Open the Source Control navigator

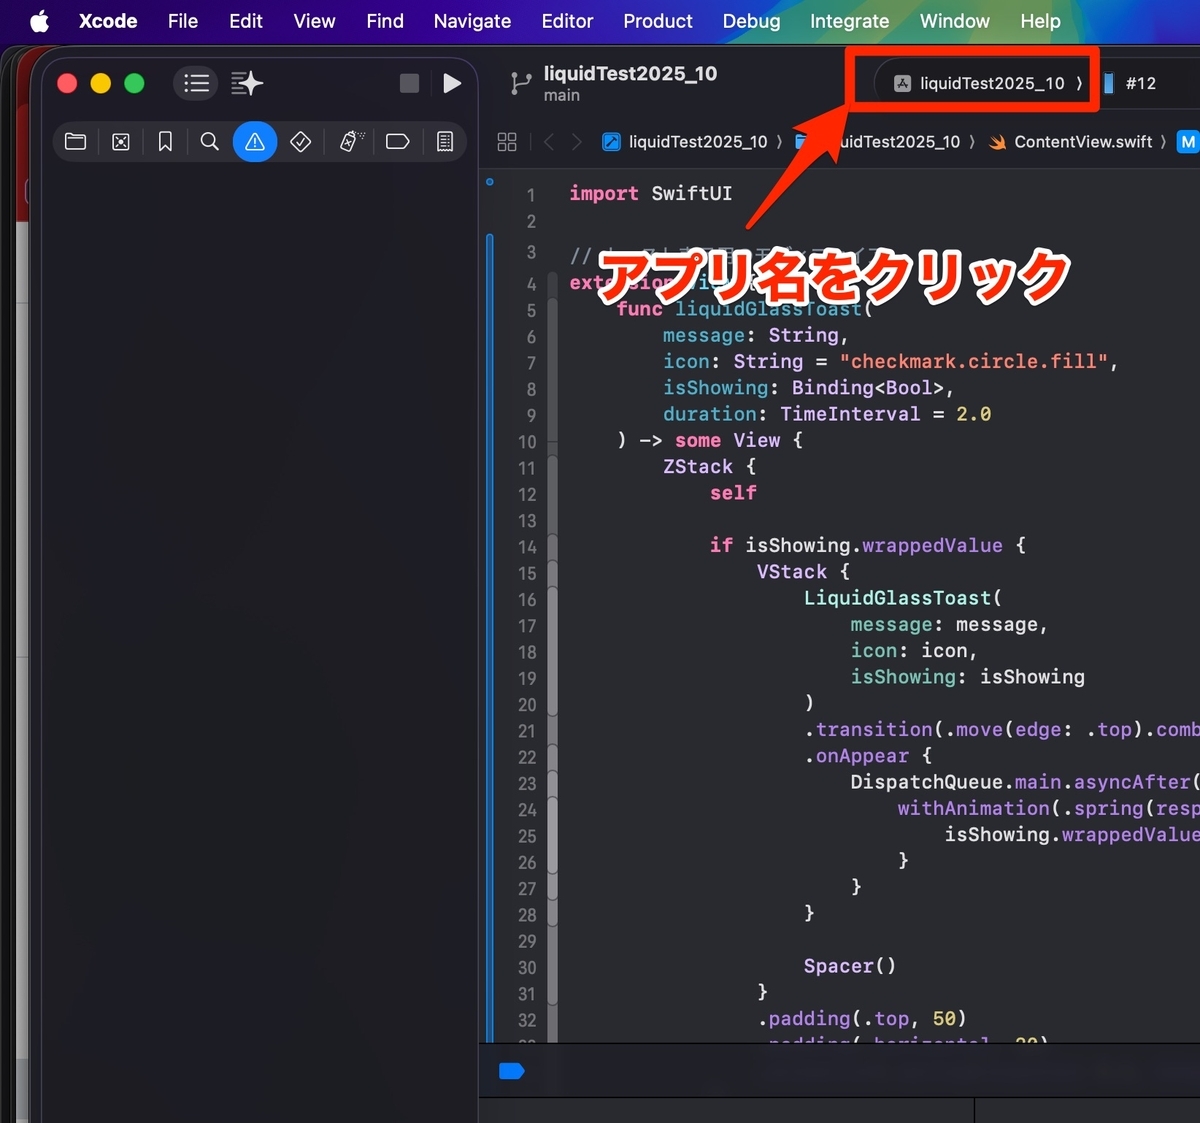(x=121, y=142)
